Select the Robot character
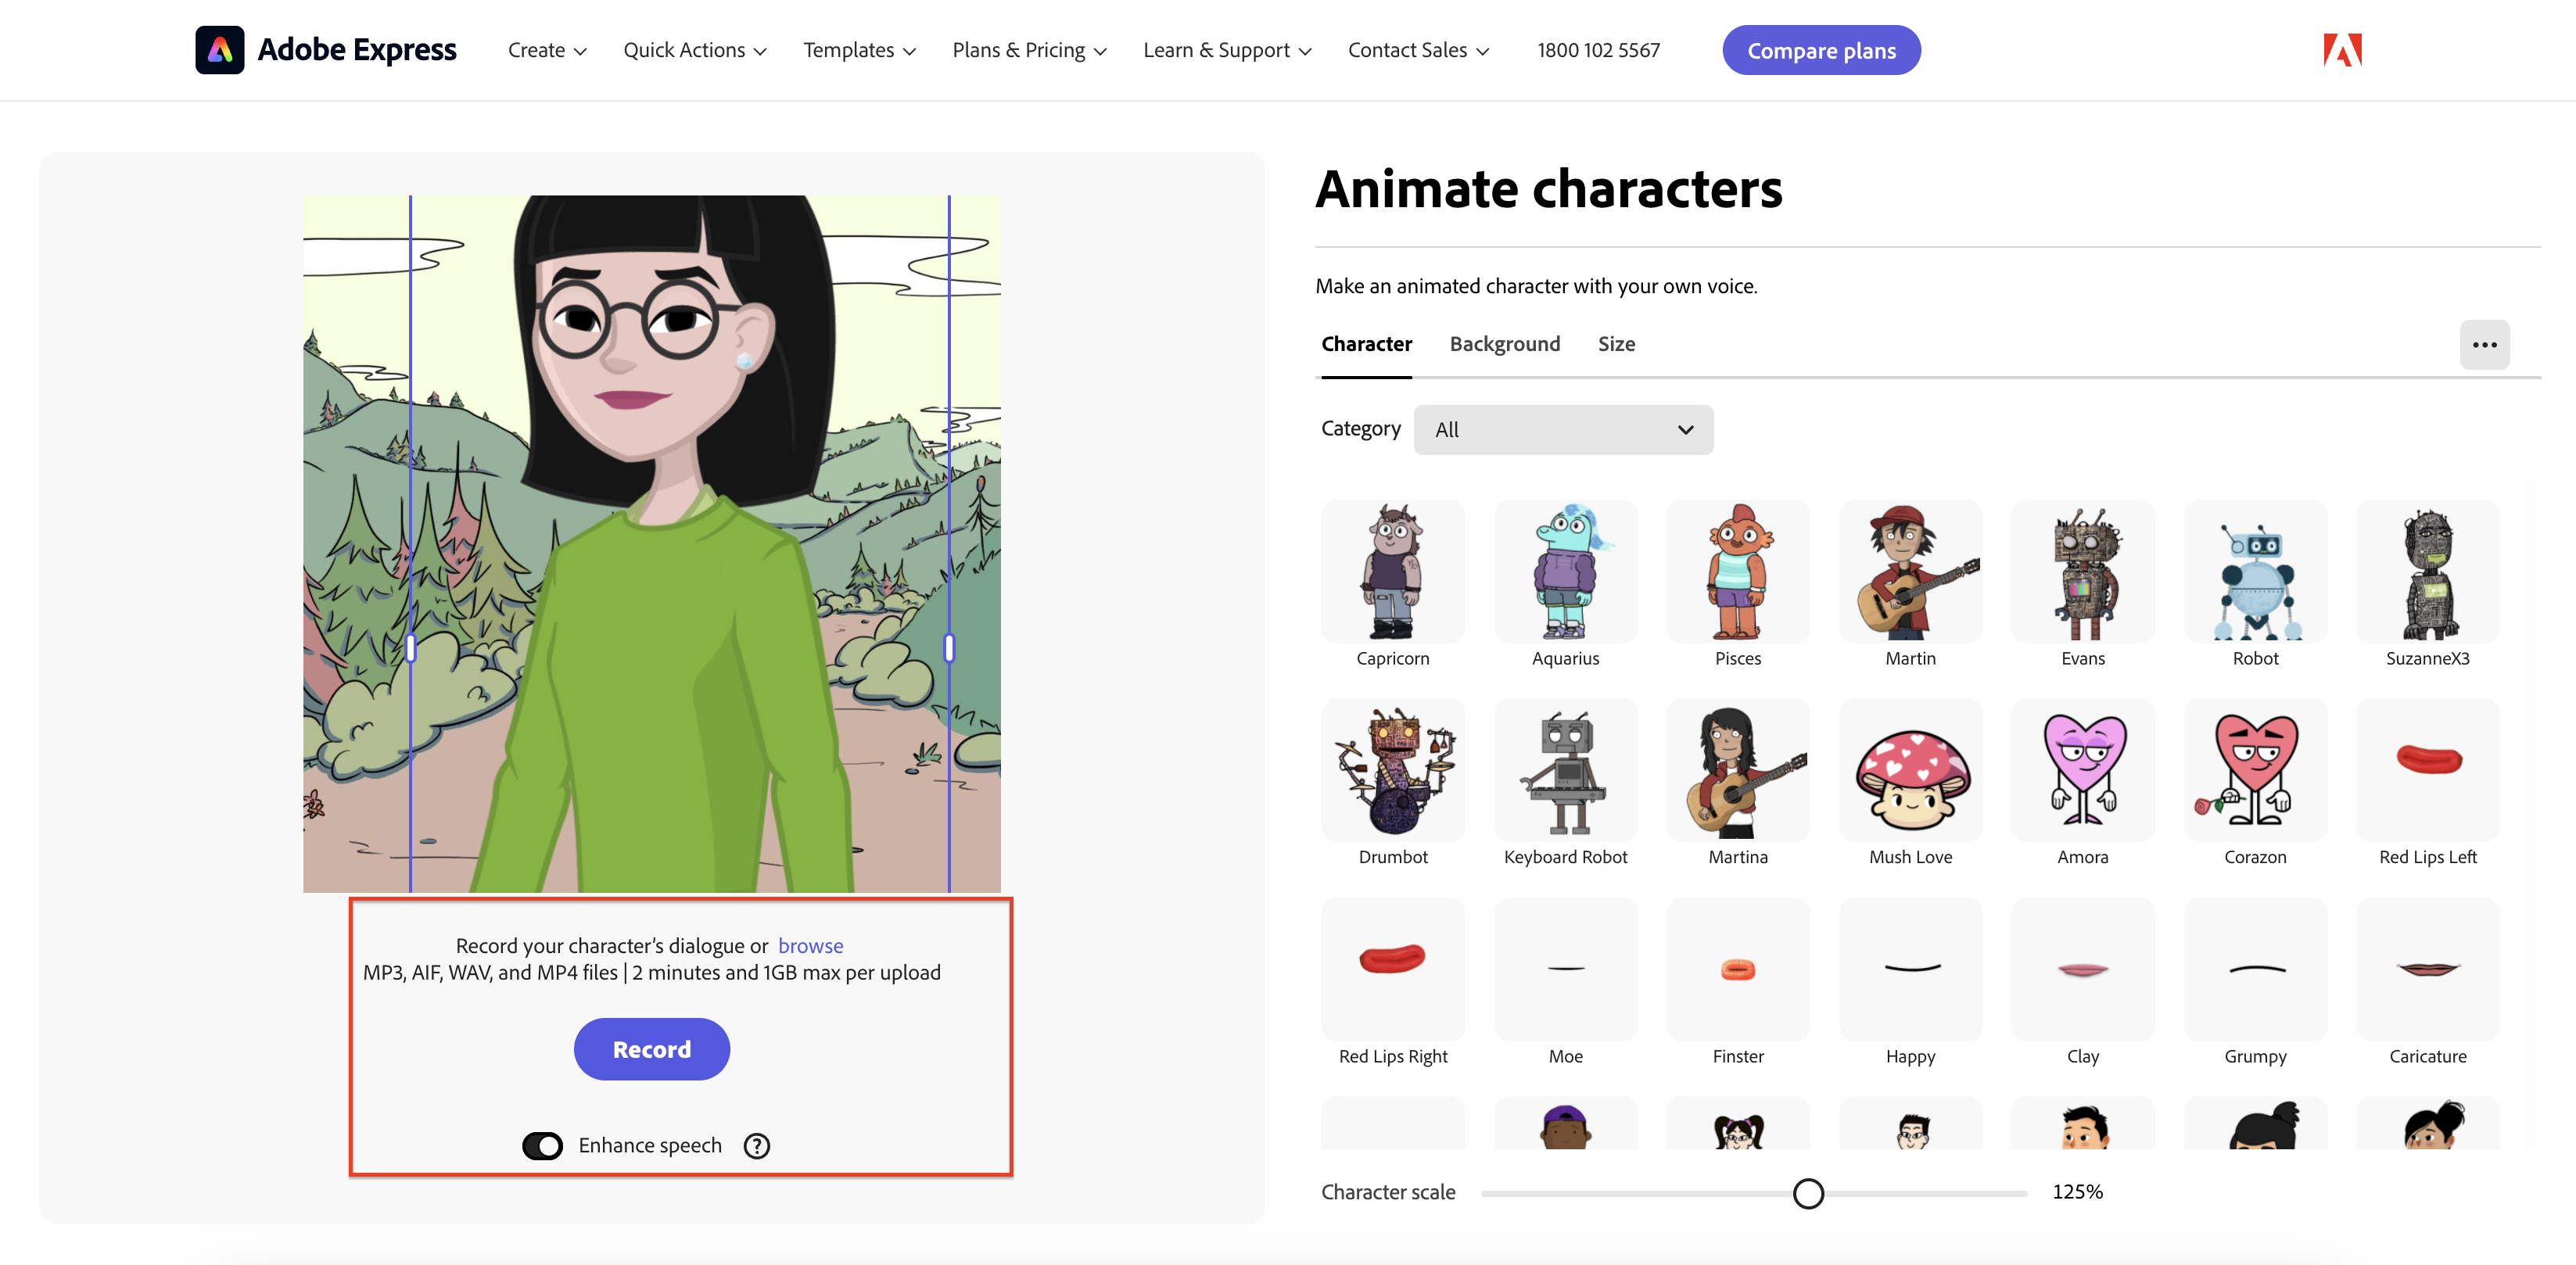 point(2255,572)
